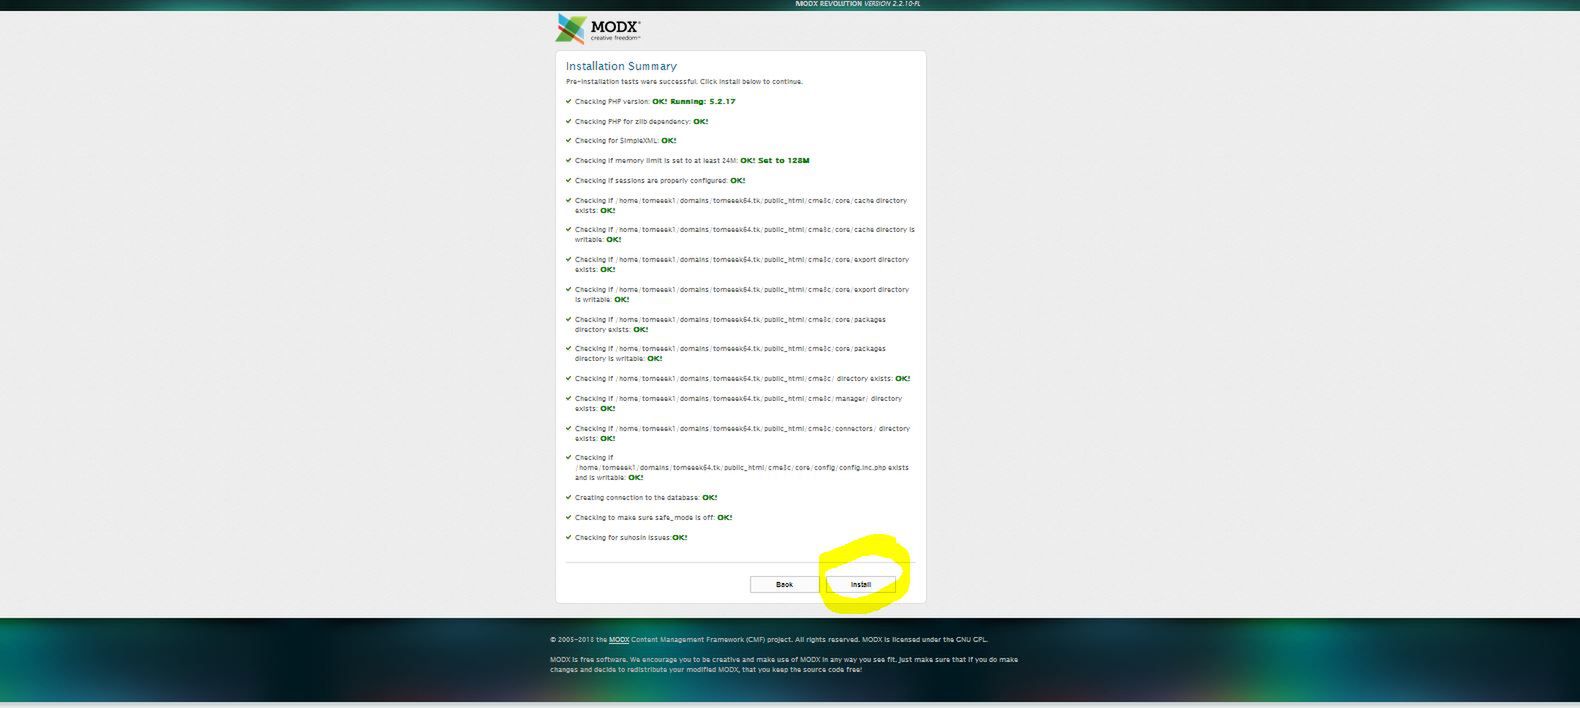Click the footer copyright notice text
The height and width of the screenshot is (708, 1580).
tap(769, 639)
